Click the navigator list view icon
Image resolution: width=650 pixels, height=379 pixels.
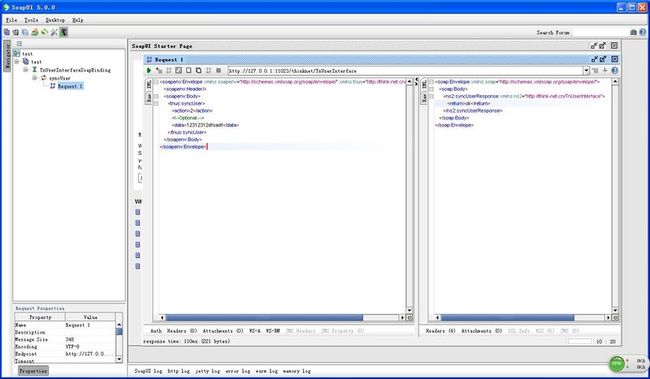[19, 44]
